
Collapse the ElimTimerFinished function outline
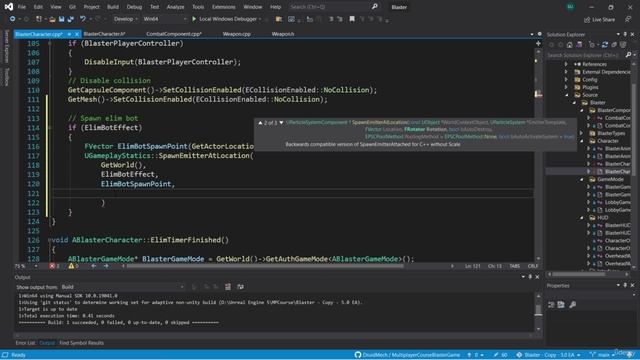tap(50, 240)
